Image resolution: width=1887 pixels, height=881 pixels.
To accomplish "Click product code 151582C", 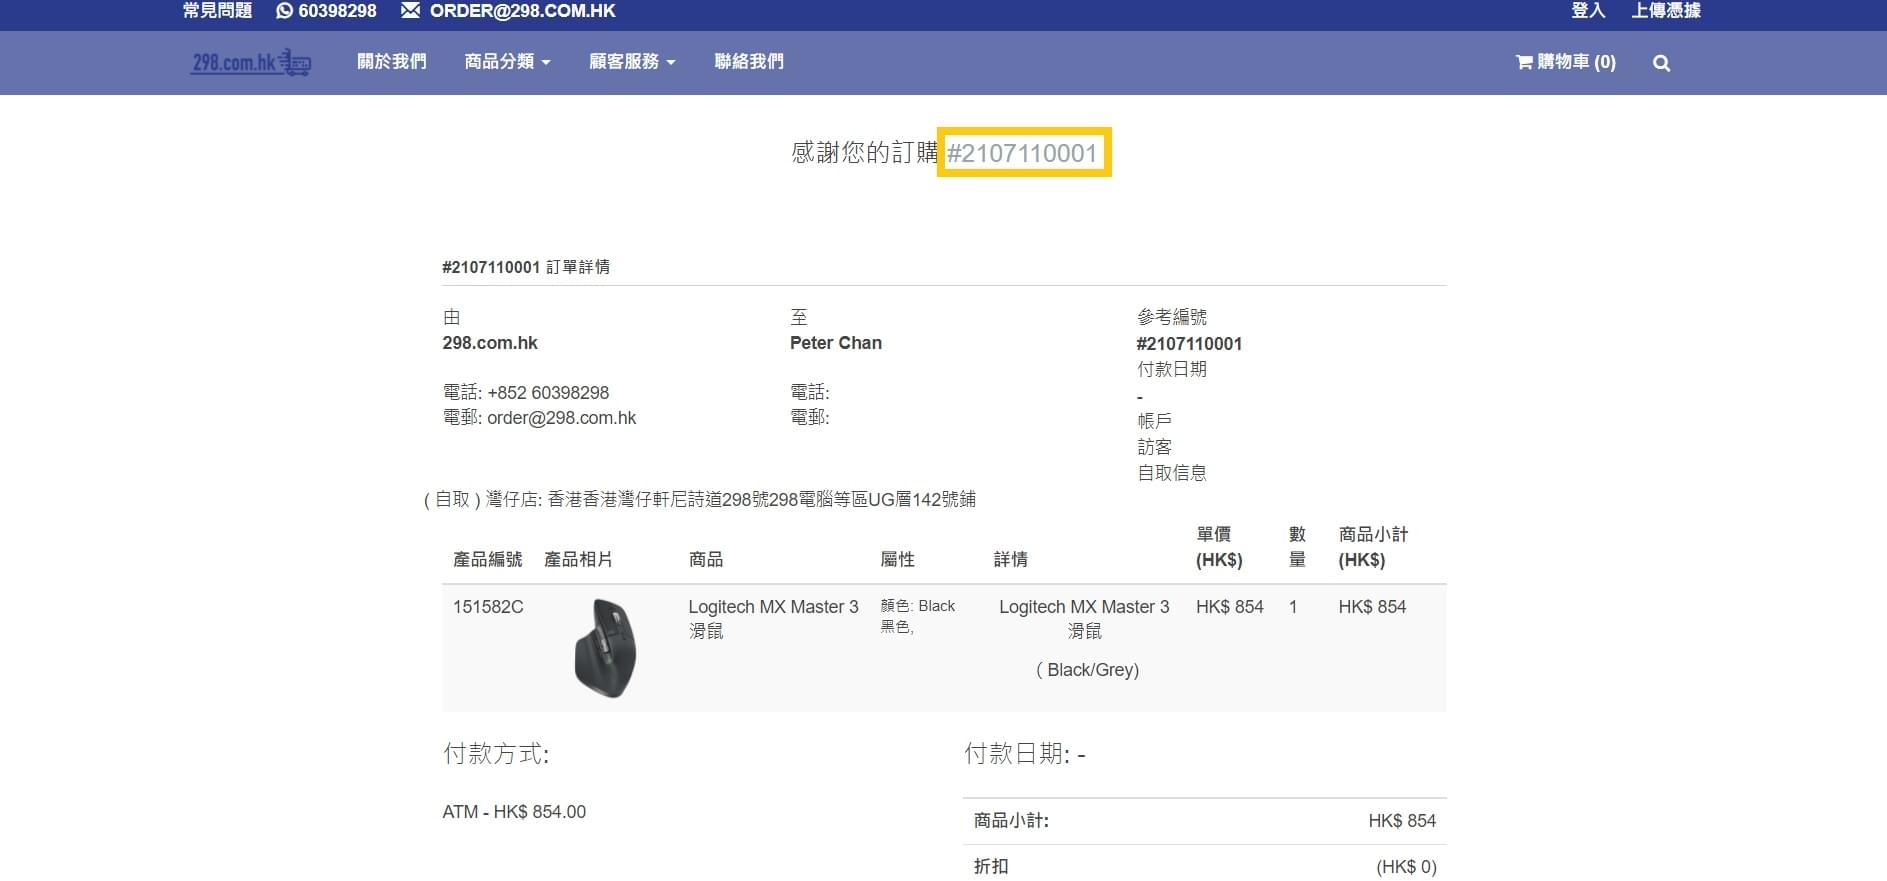I will tap(488, 607).
